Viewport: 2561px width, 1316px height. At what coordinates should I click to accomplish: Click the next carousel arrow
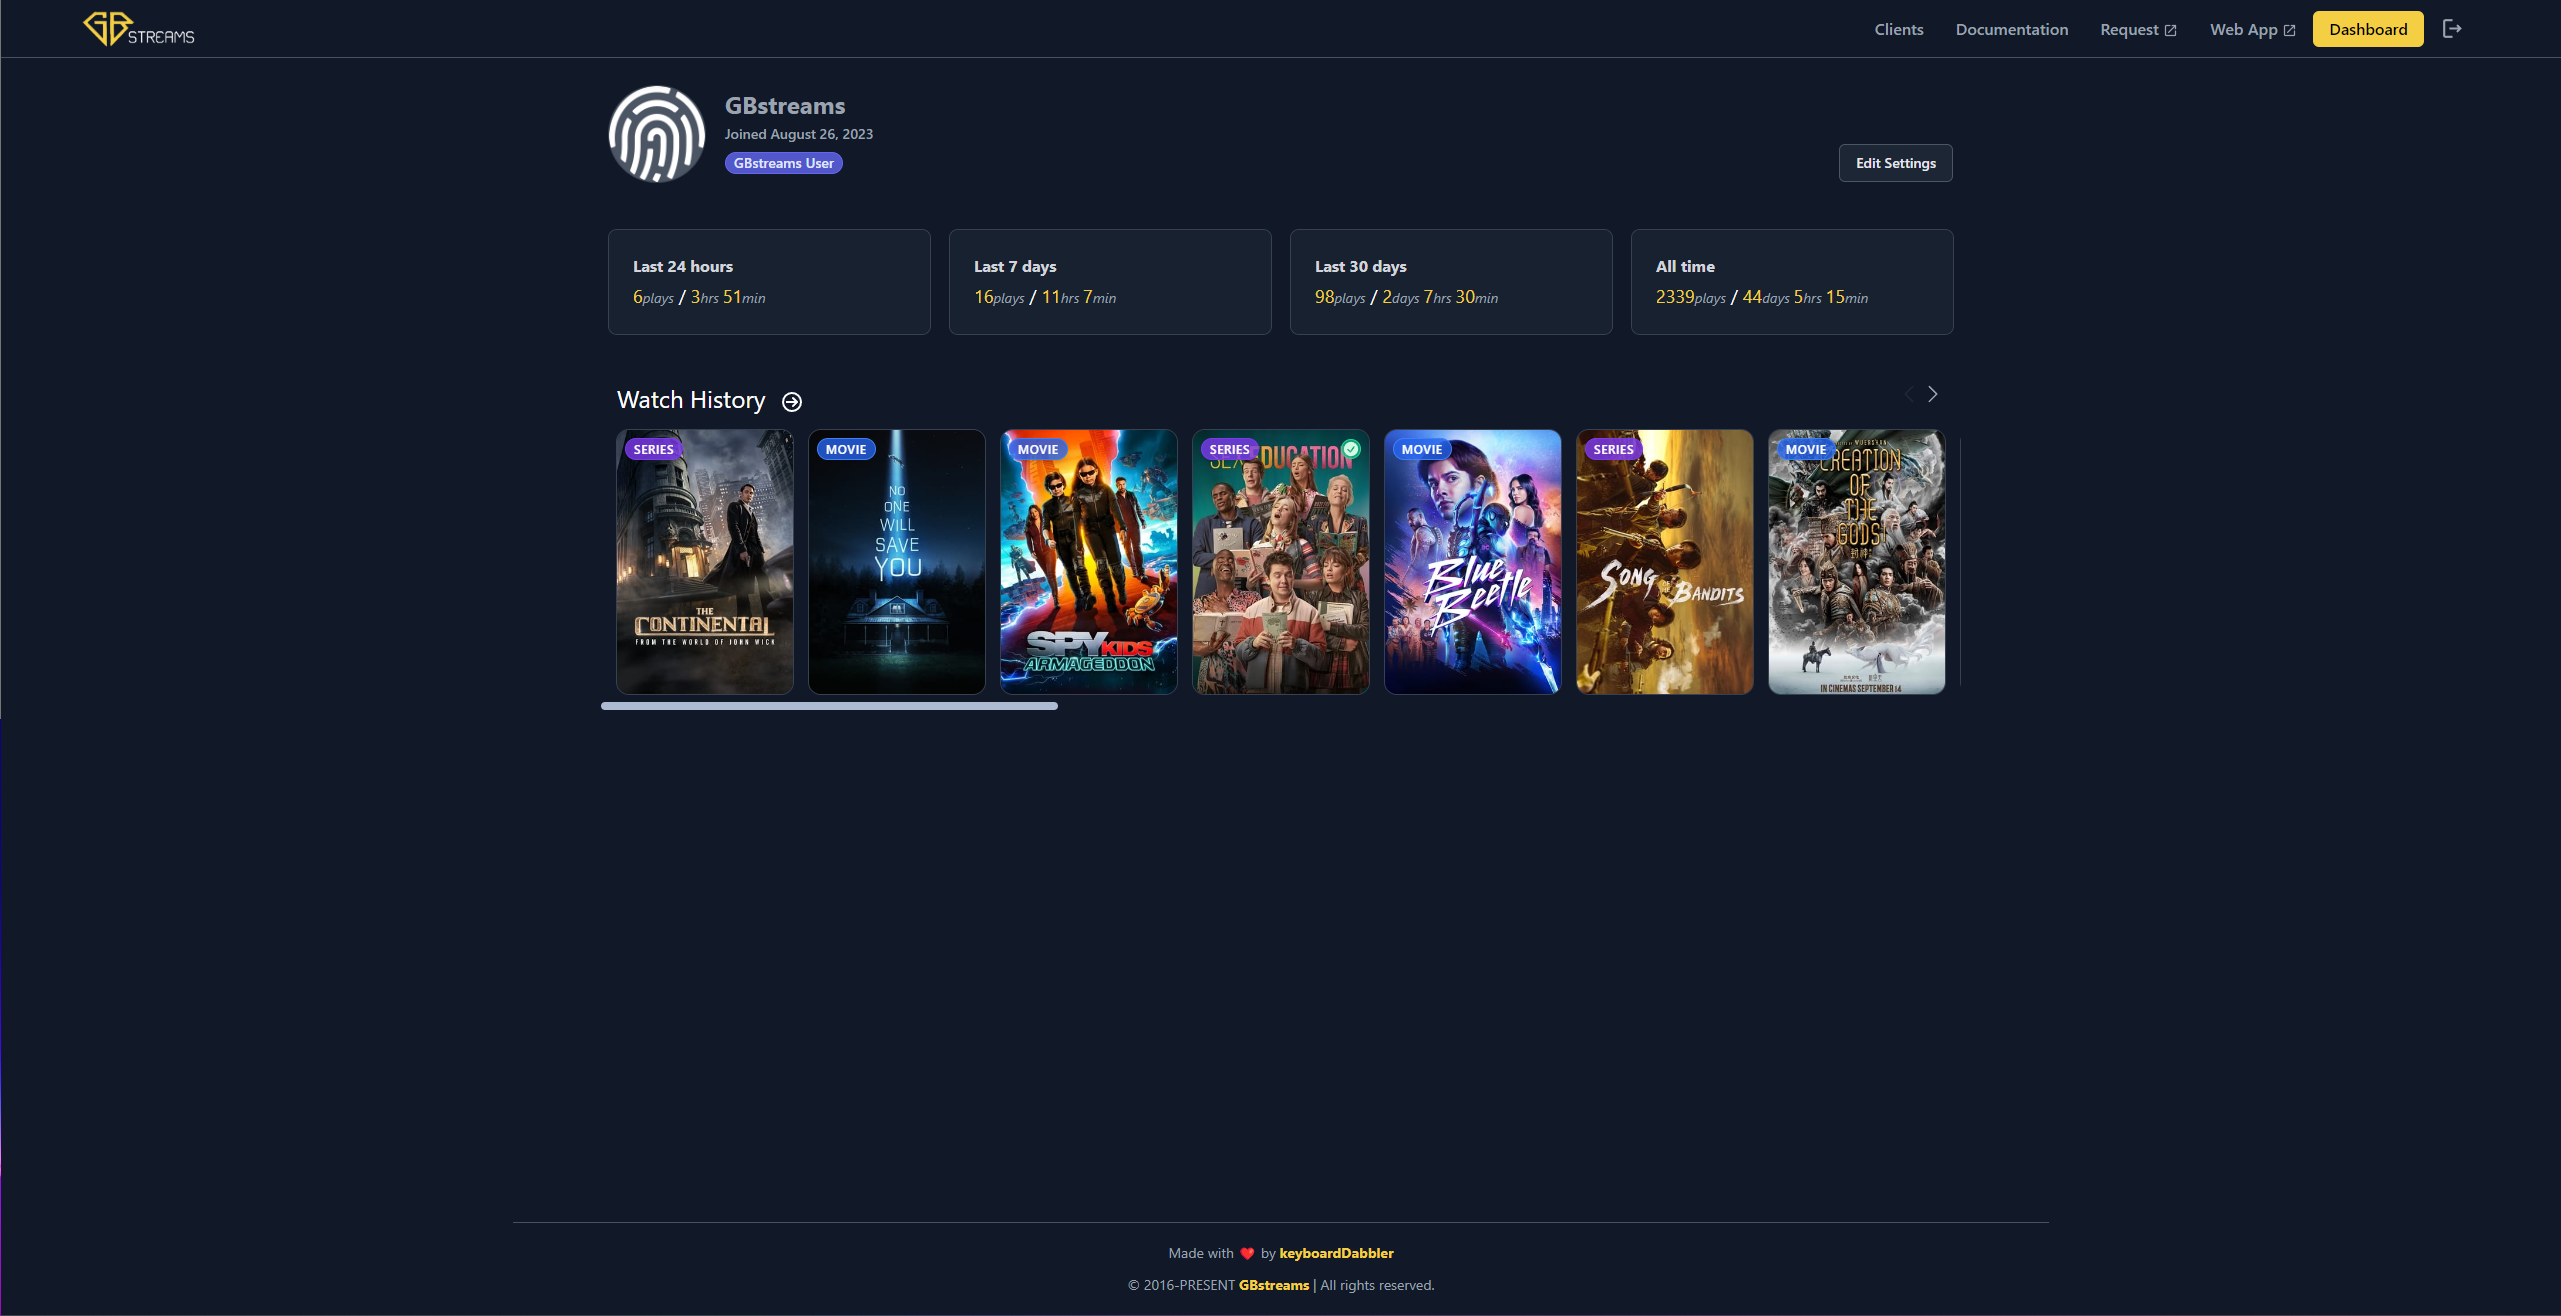pyautogui.click(x=1933, y=394)
